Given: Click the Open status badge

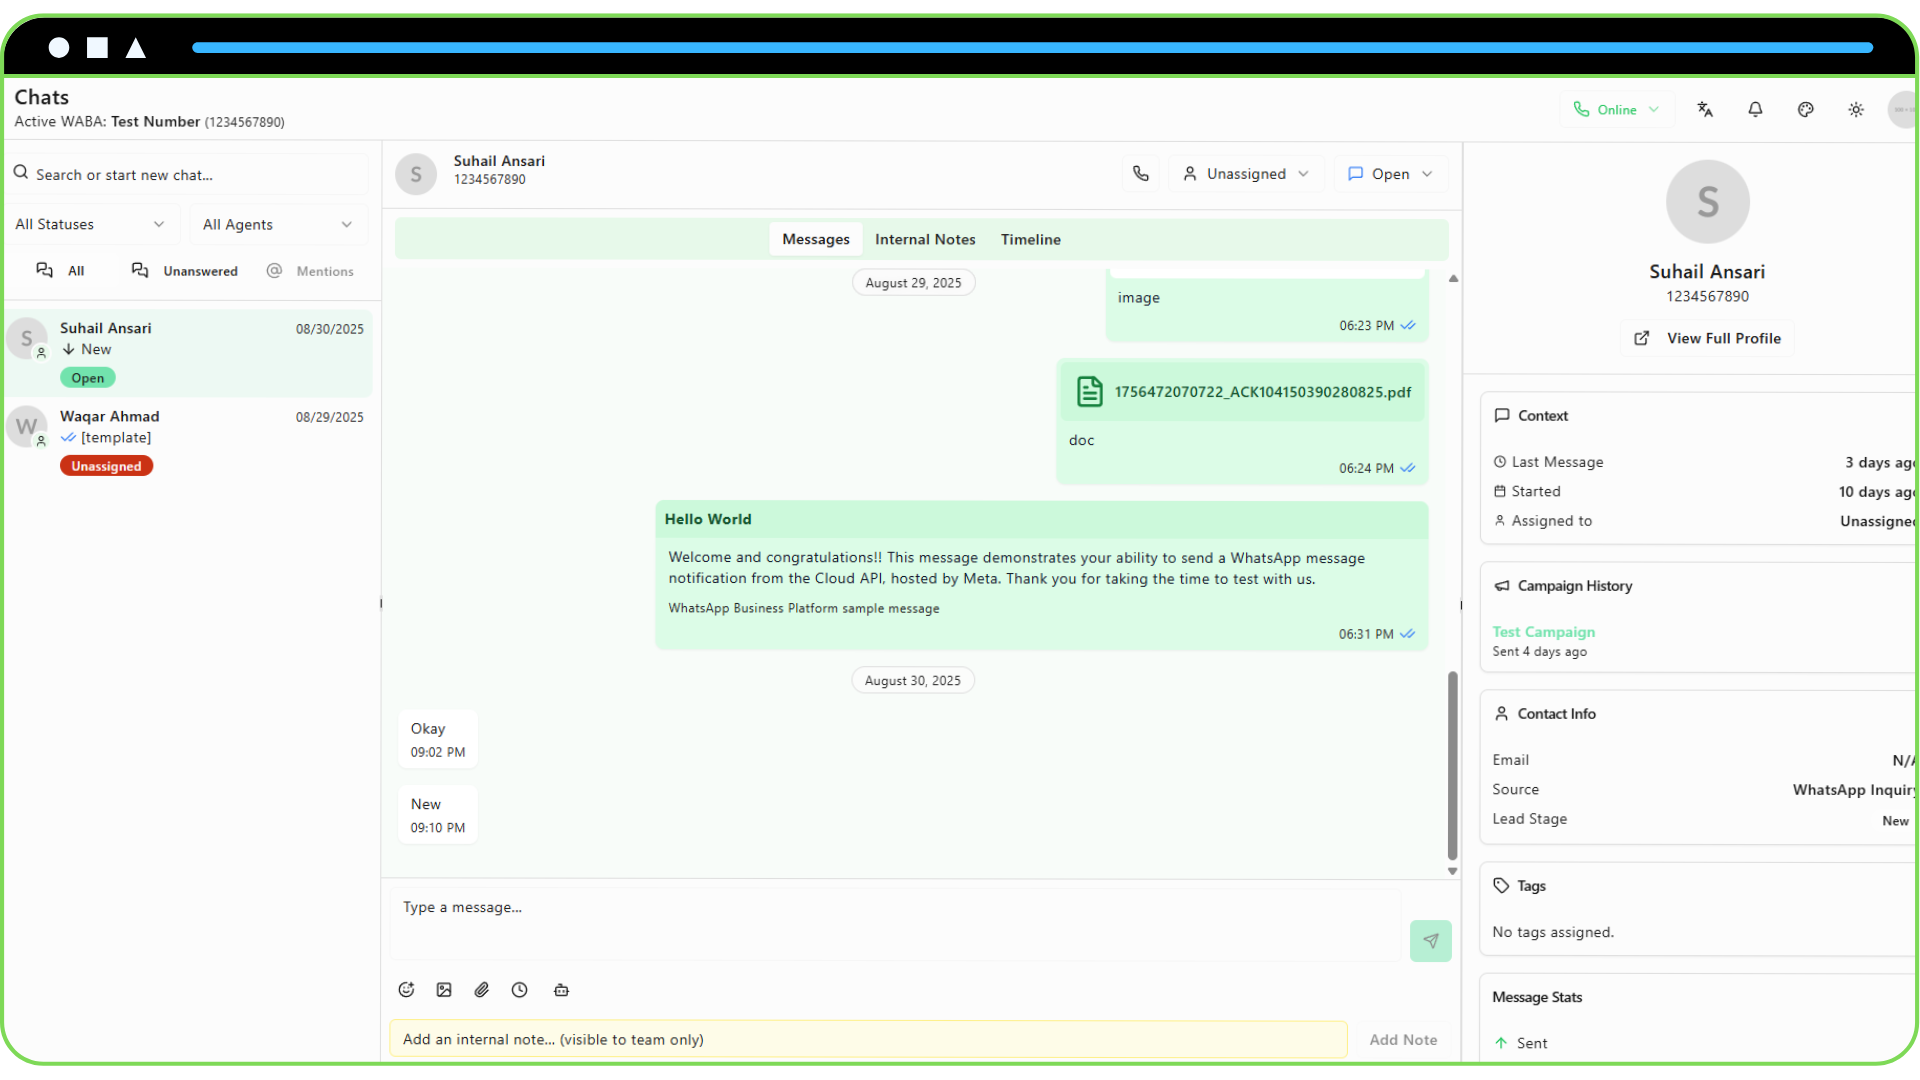Looking at the screenshot, I should tap(88, 378).
